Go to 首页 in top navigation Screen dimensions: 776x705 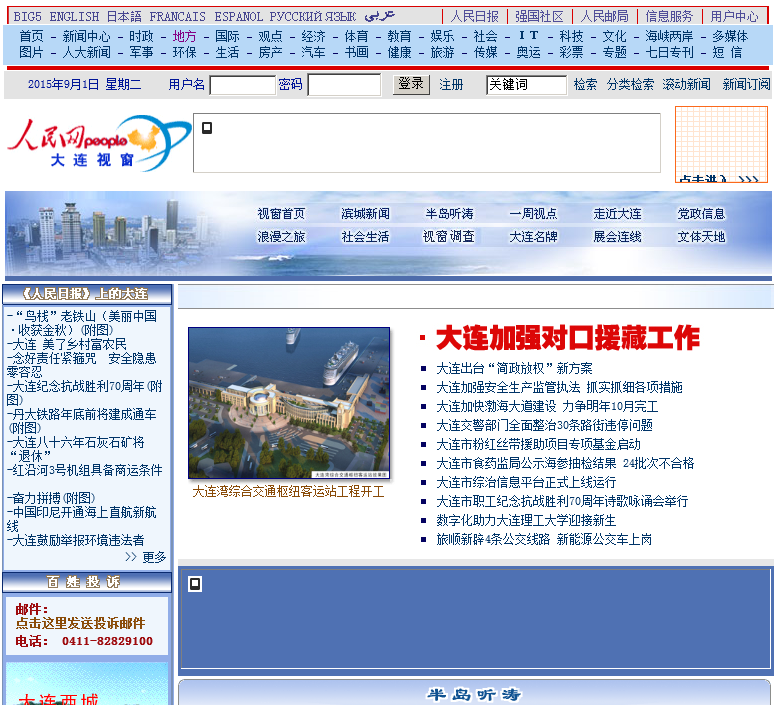[x=31, y=36]
